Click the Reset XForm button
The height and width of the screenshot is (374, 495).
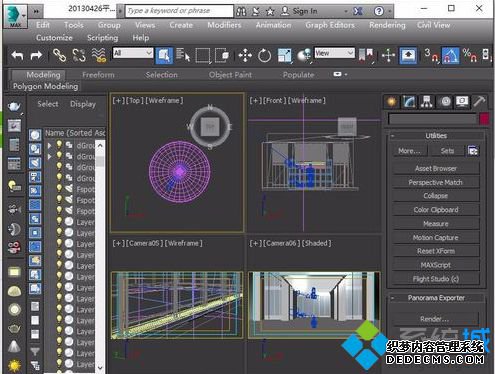(436, 251)
